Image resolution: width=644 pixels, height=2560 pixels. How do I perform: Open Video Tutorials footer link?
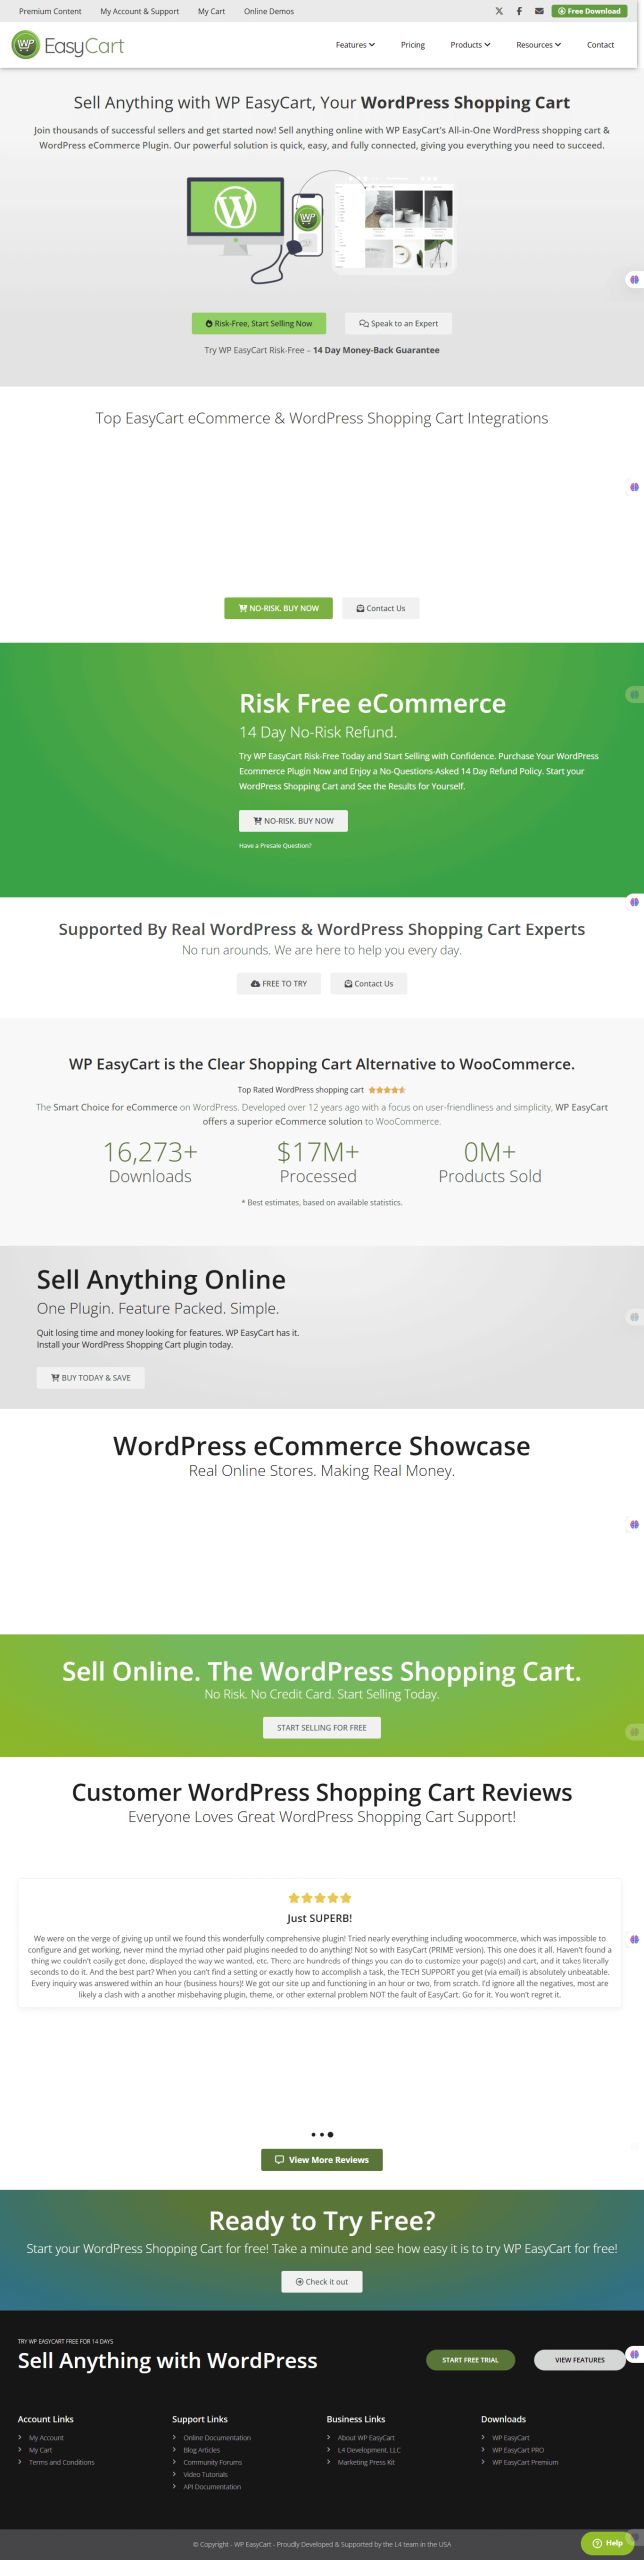click(x=205, y=2475)
